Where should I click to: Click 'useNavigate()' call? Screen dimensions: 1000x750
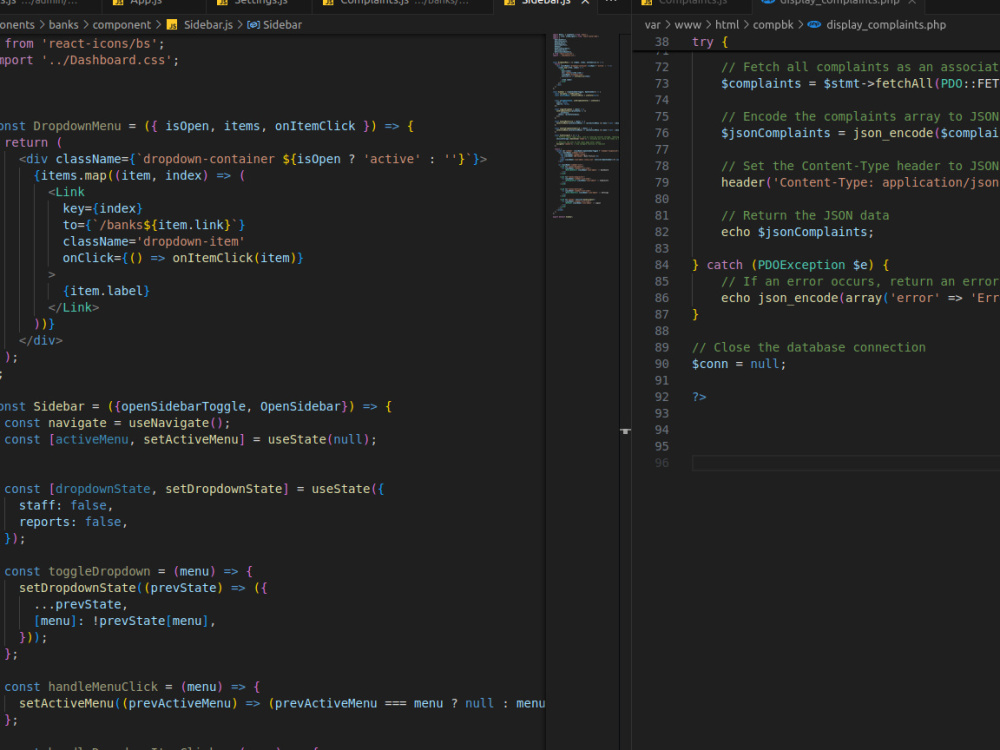click(176, 423)
